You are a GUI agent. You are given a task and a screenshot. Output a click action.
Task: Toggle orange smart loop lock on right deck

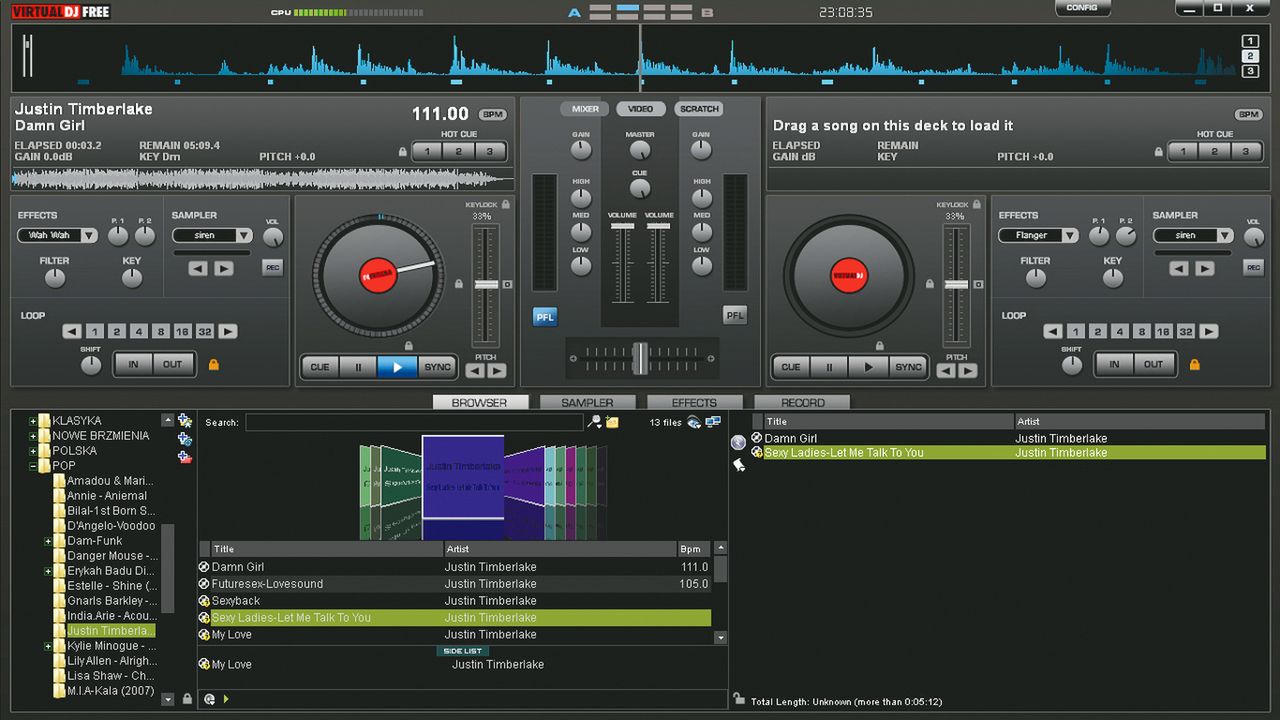(x=1194, y=365)
